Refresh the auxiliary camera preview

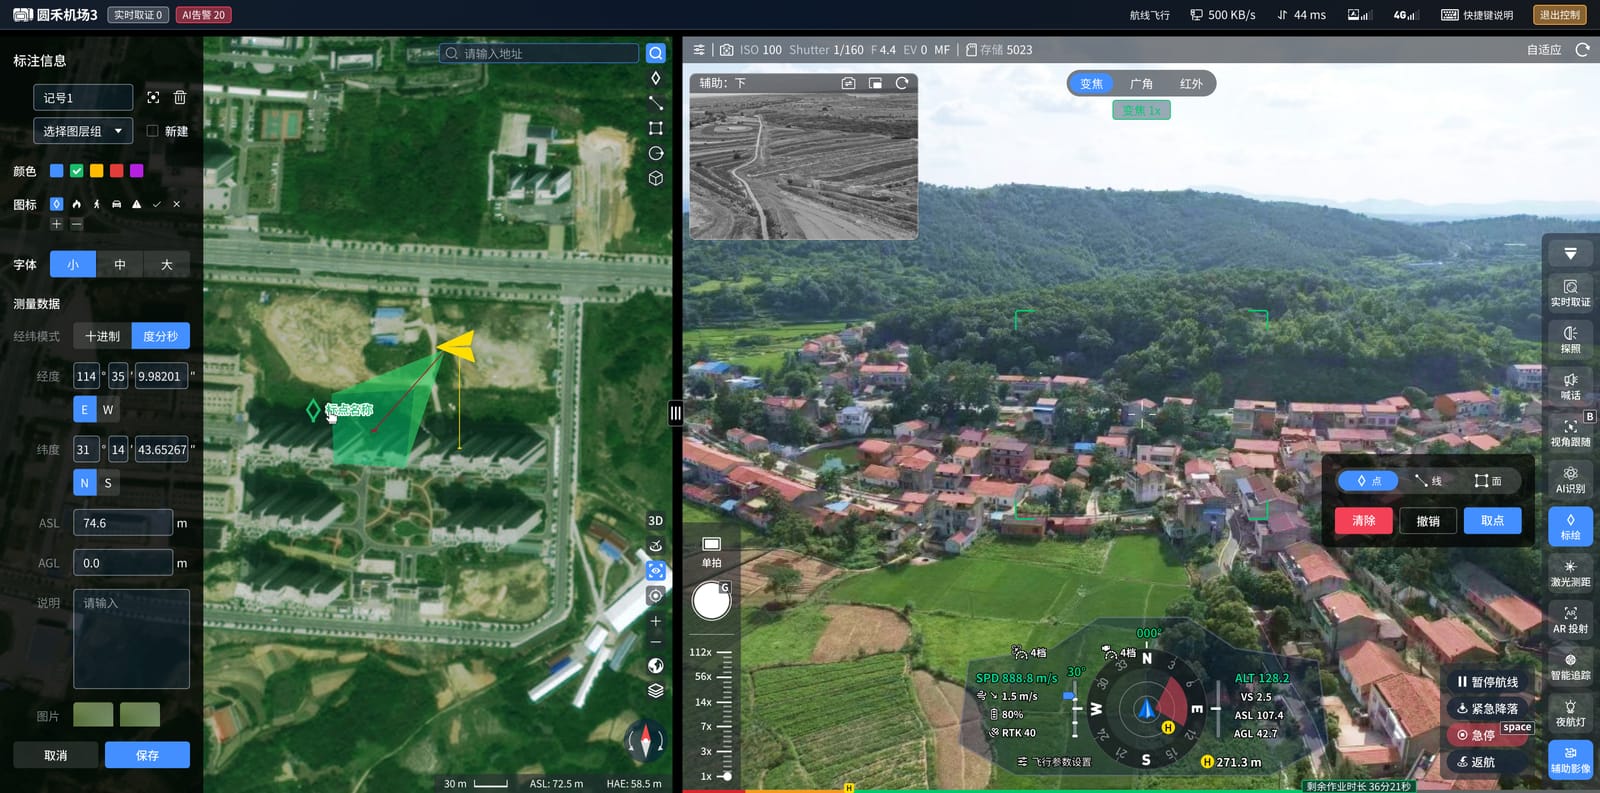tap(902, 83)
